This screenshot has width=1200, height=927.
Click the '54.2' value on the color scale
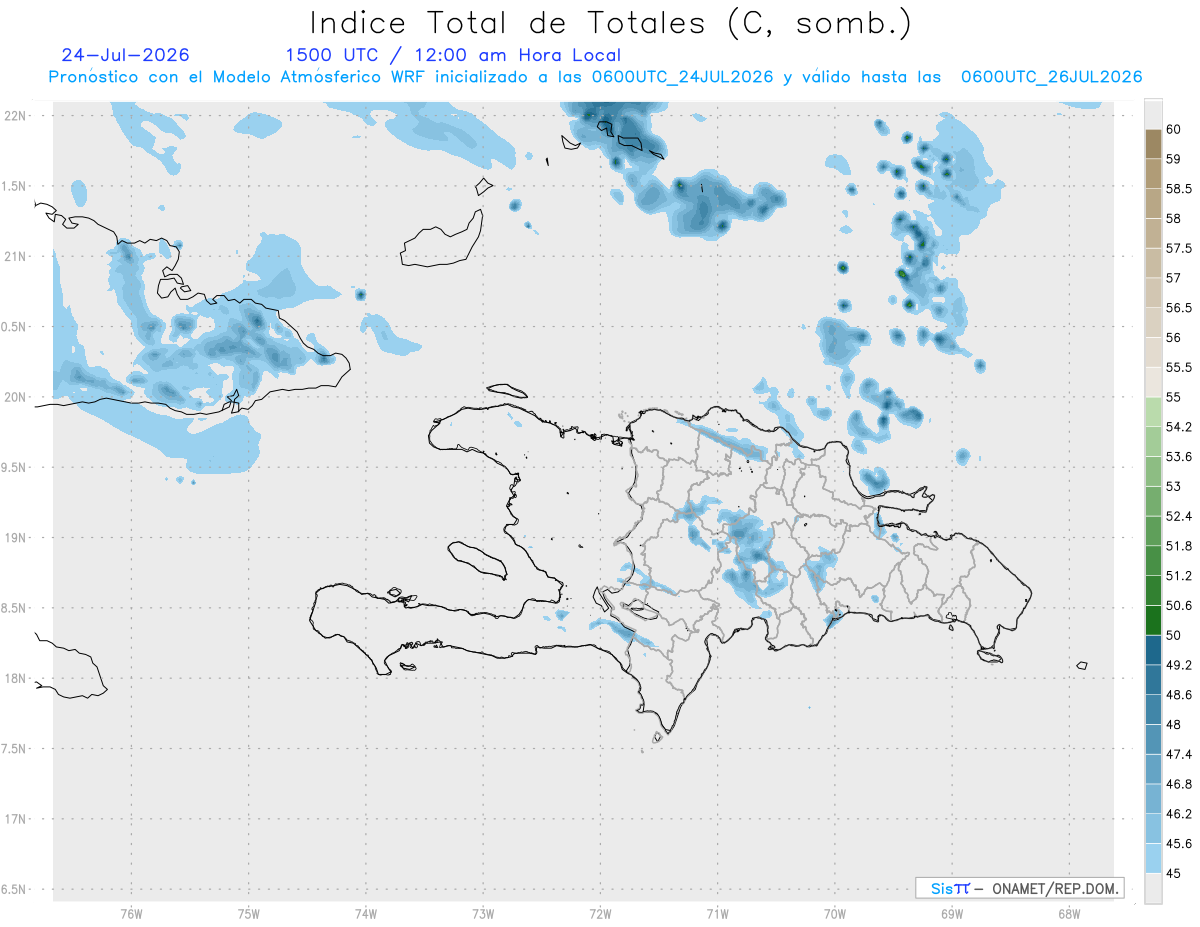pyautogui.click(x=1179, y=427)
